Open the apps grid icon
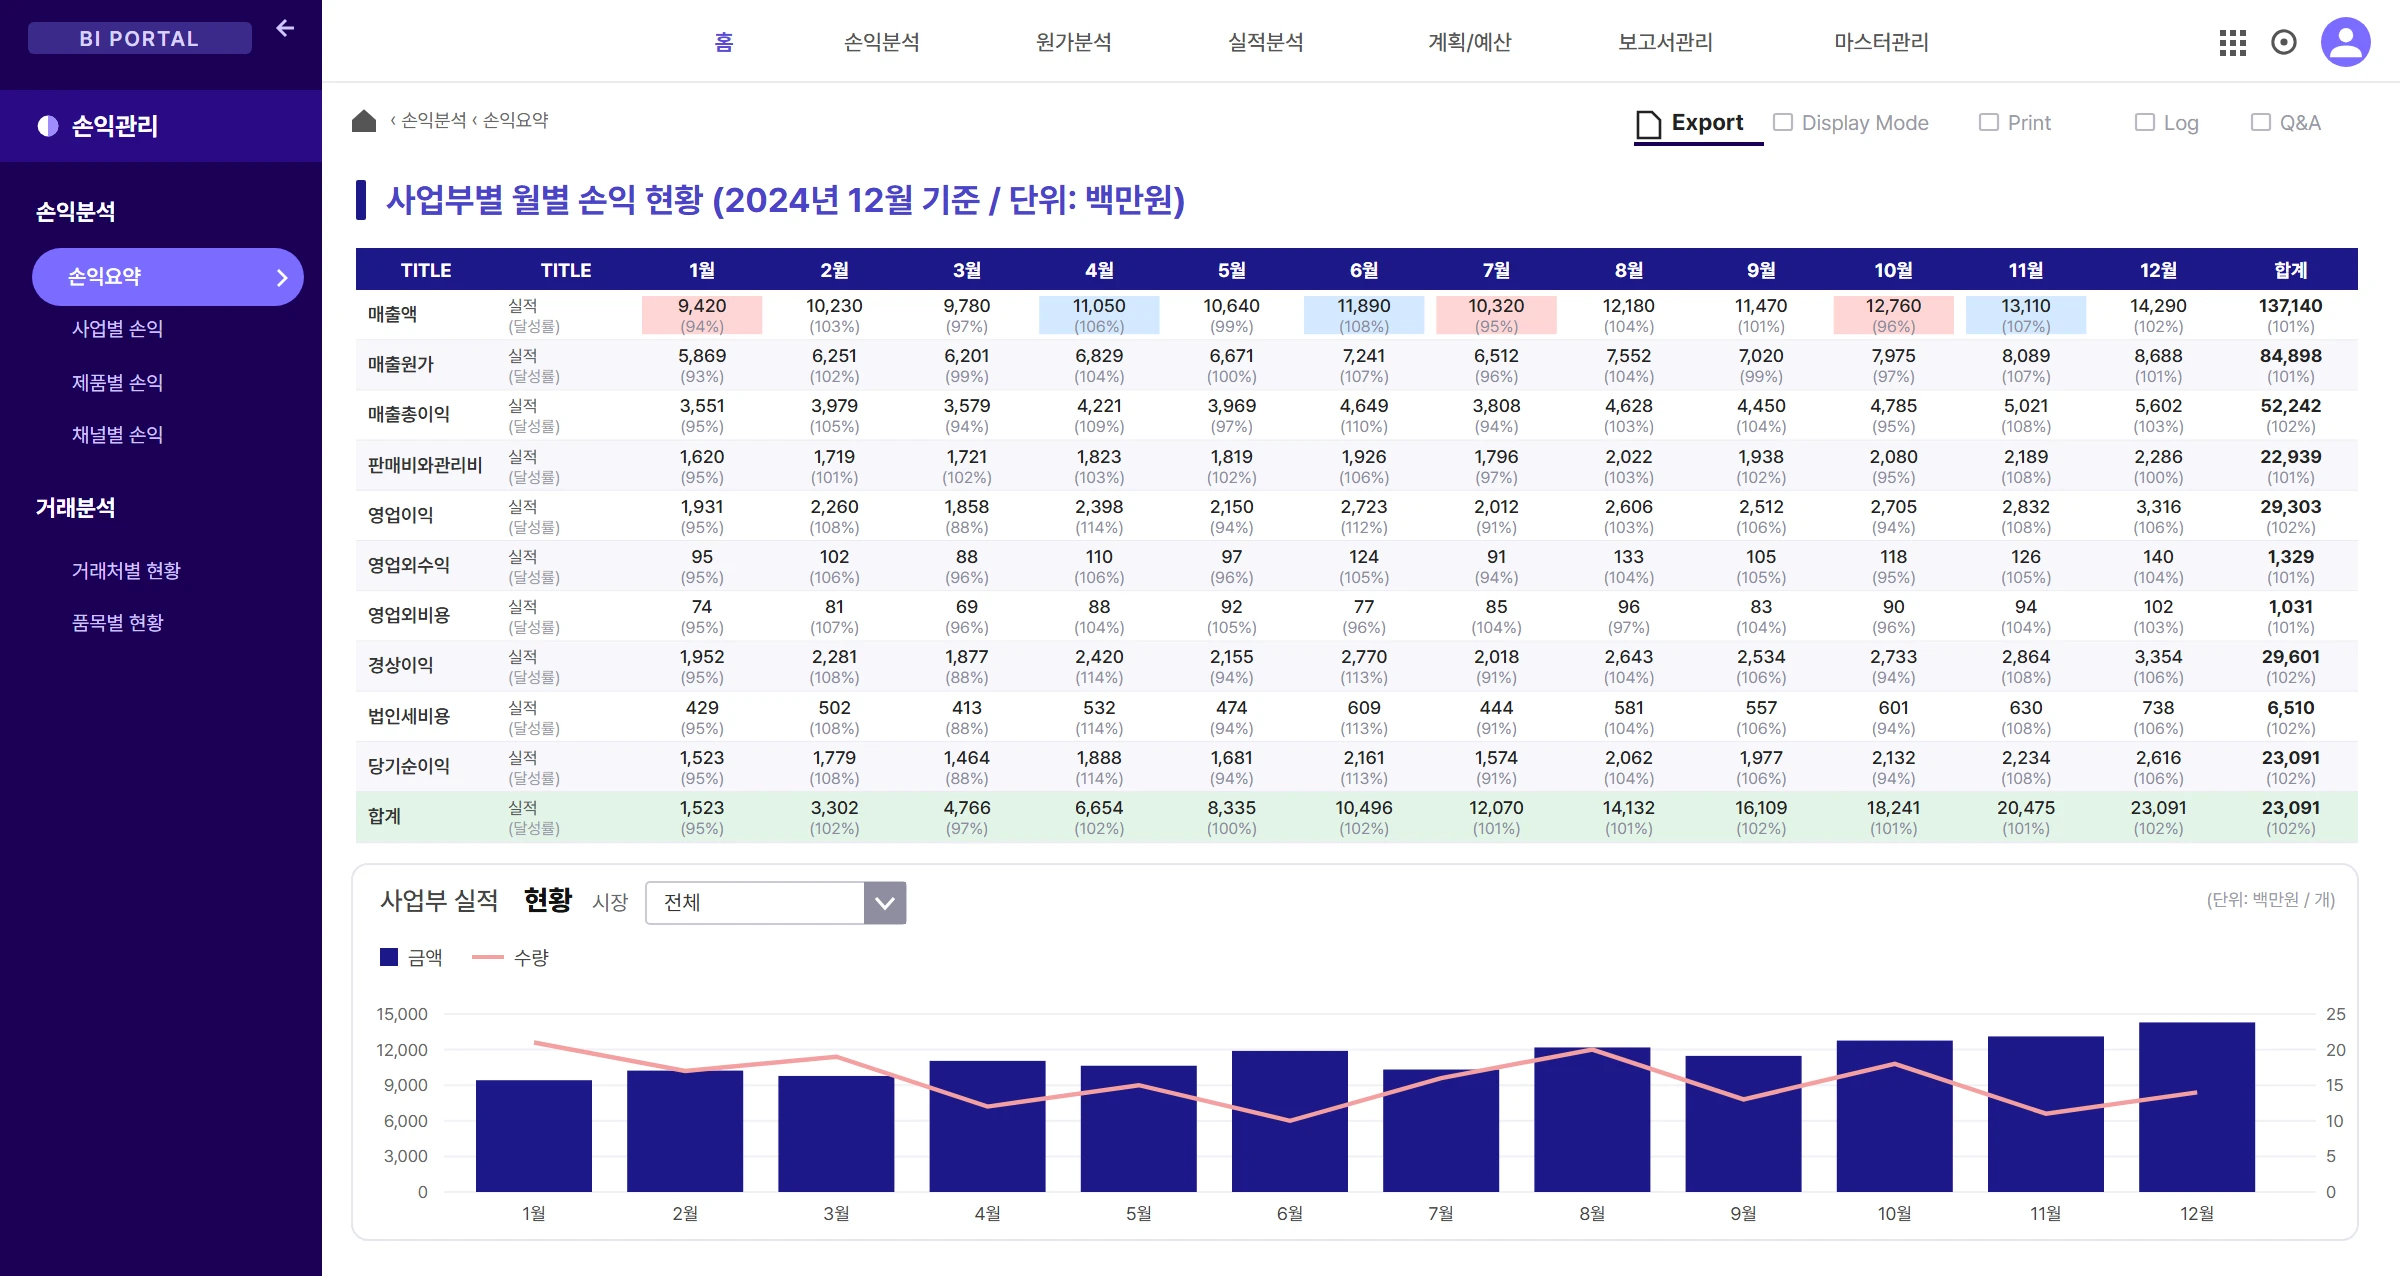Screen dimensions: 2400x1276 point(2232,42)
